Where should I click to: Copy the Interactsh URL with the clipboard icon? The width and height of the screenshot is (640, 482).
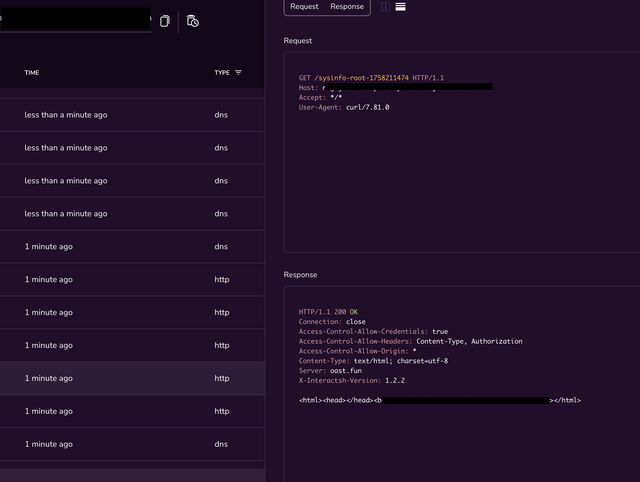164,21
